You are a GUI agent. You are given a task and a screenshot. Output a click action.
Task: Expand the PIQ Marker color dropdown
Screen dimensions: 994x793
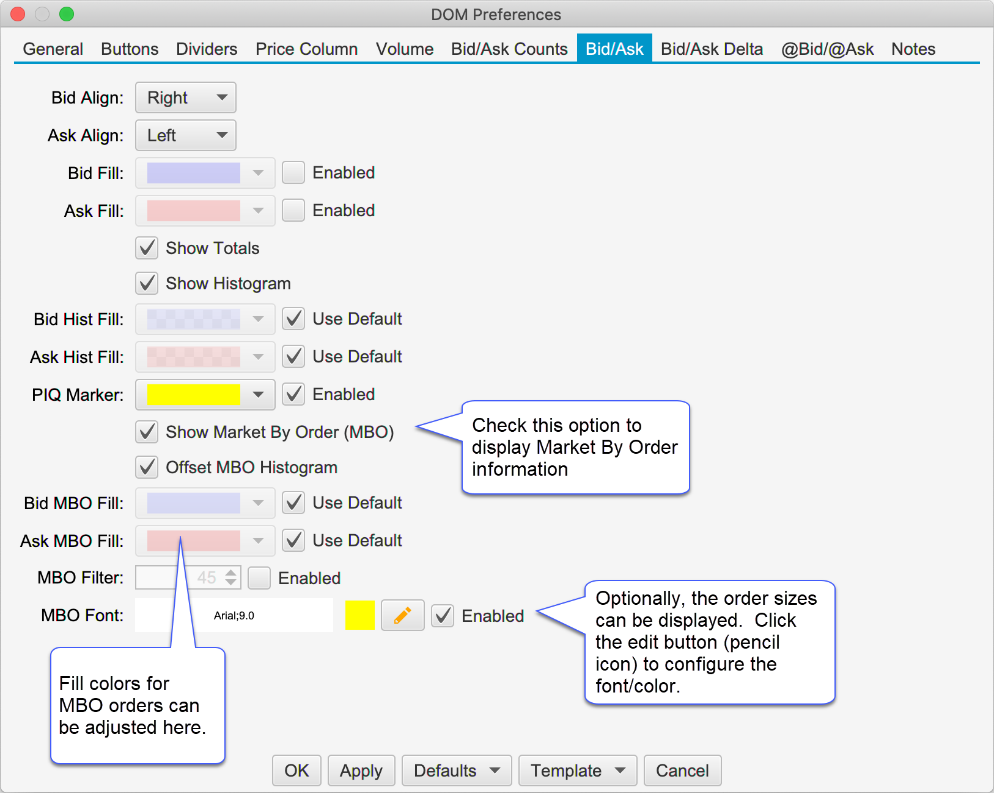[x=257, y=394]
